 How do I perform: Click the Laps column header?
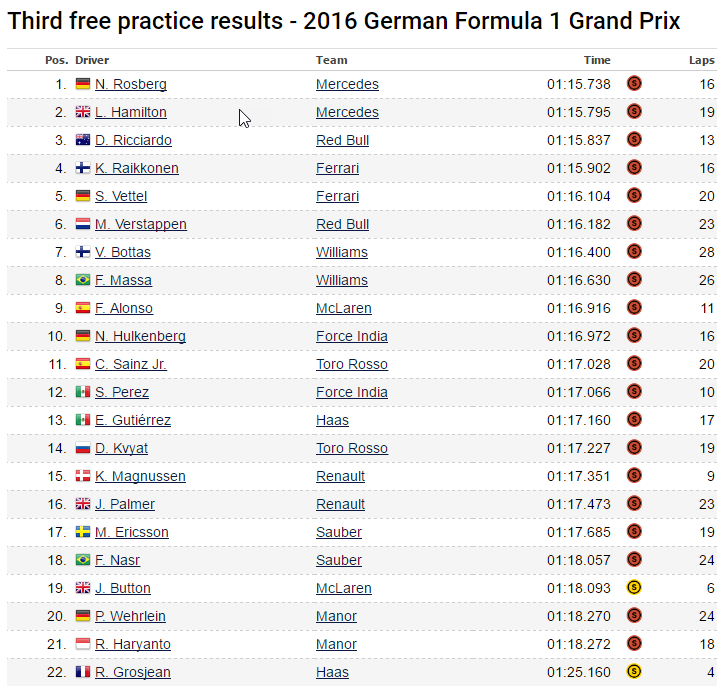pos(701,60)
